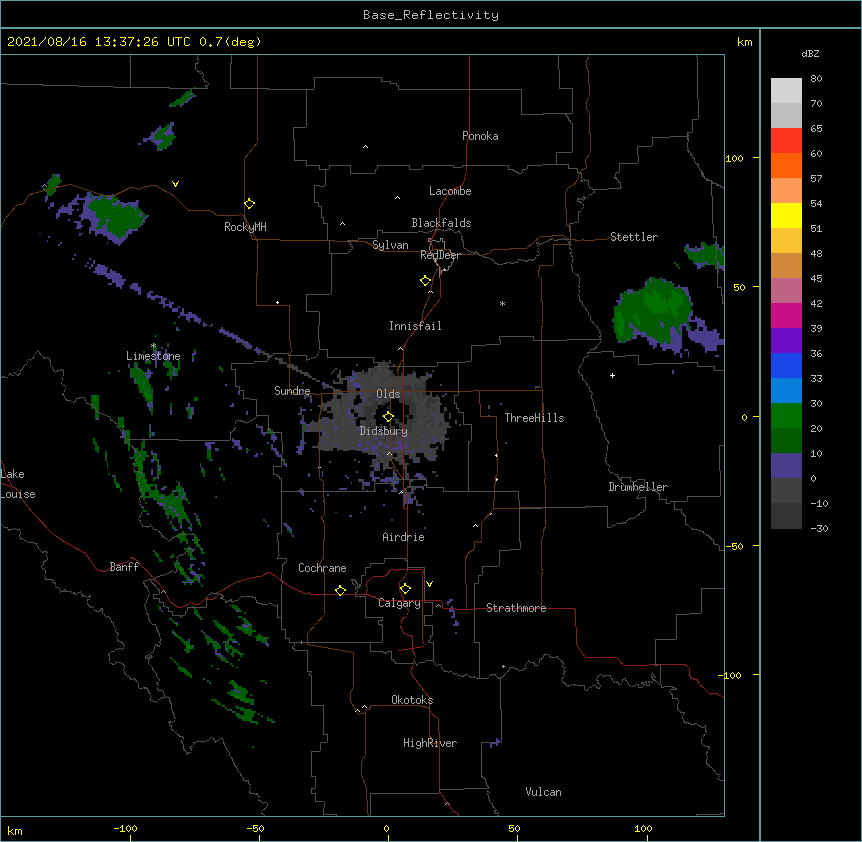This screenshot has height=842, width=862.
Task: Click the Limestone label
Action: click(153, 356)
